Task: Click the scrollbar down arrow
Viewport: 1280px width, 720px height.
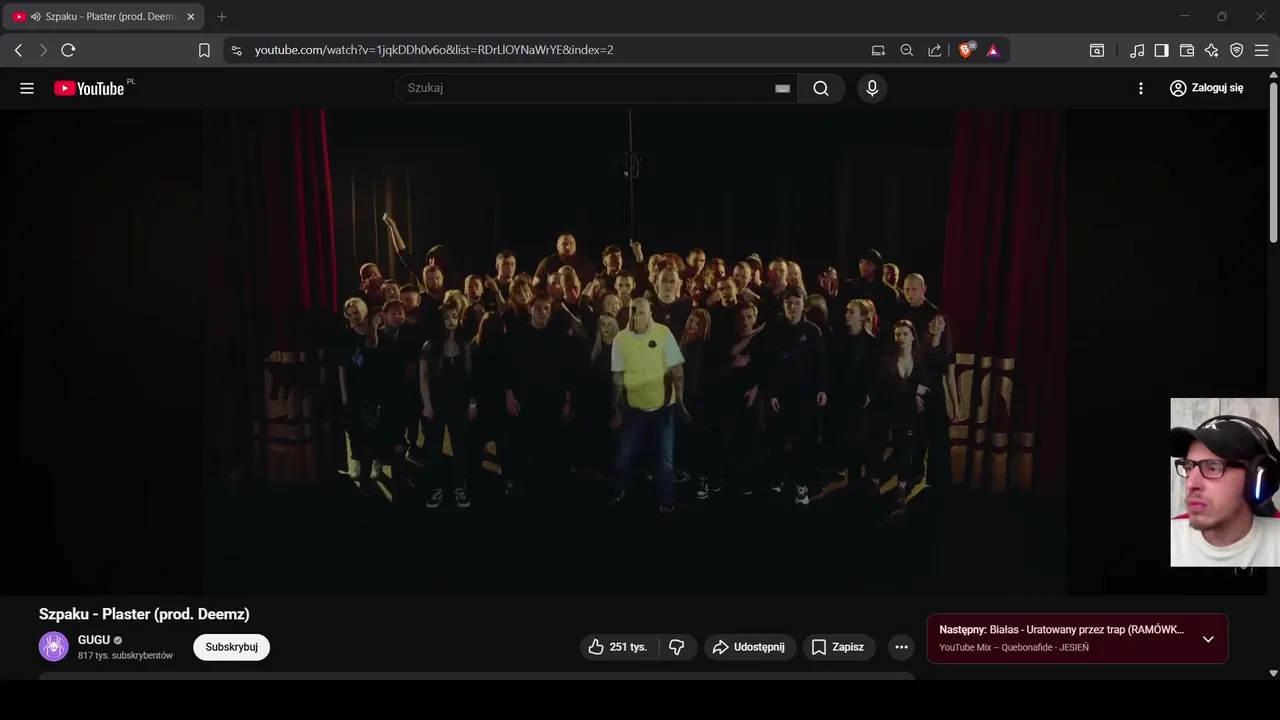Action: 1273,674
